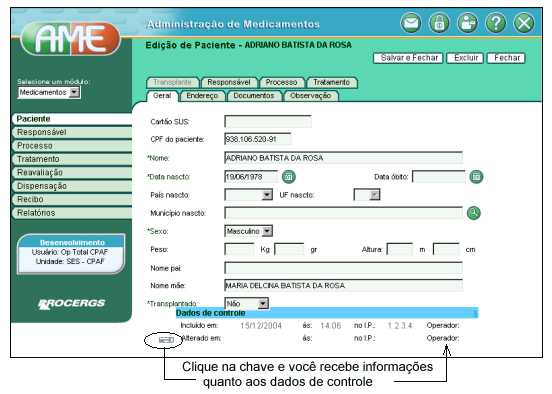Click the Excluir button
This screenshot has width=552, height=394.
(466, 58)
